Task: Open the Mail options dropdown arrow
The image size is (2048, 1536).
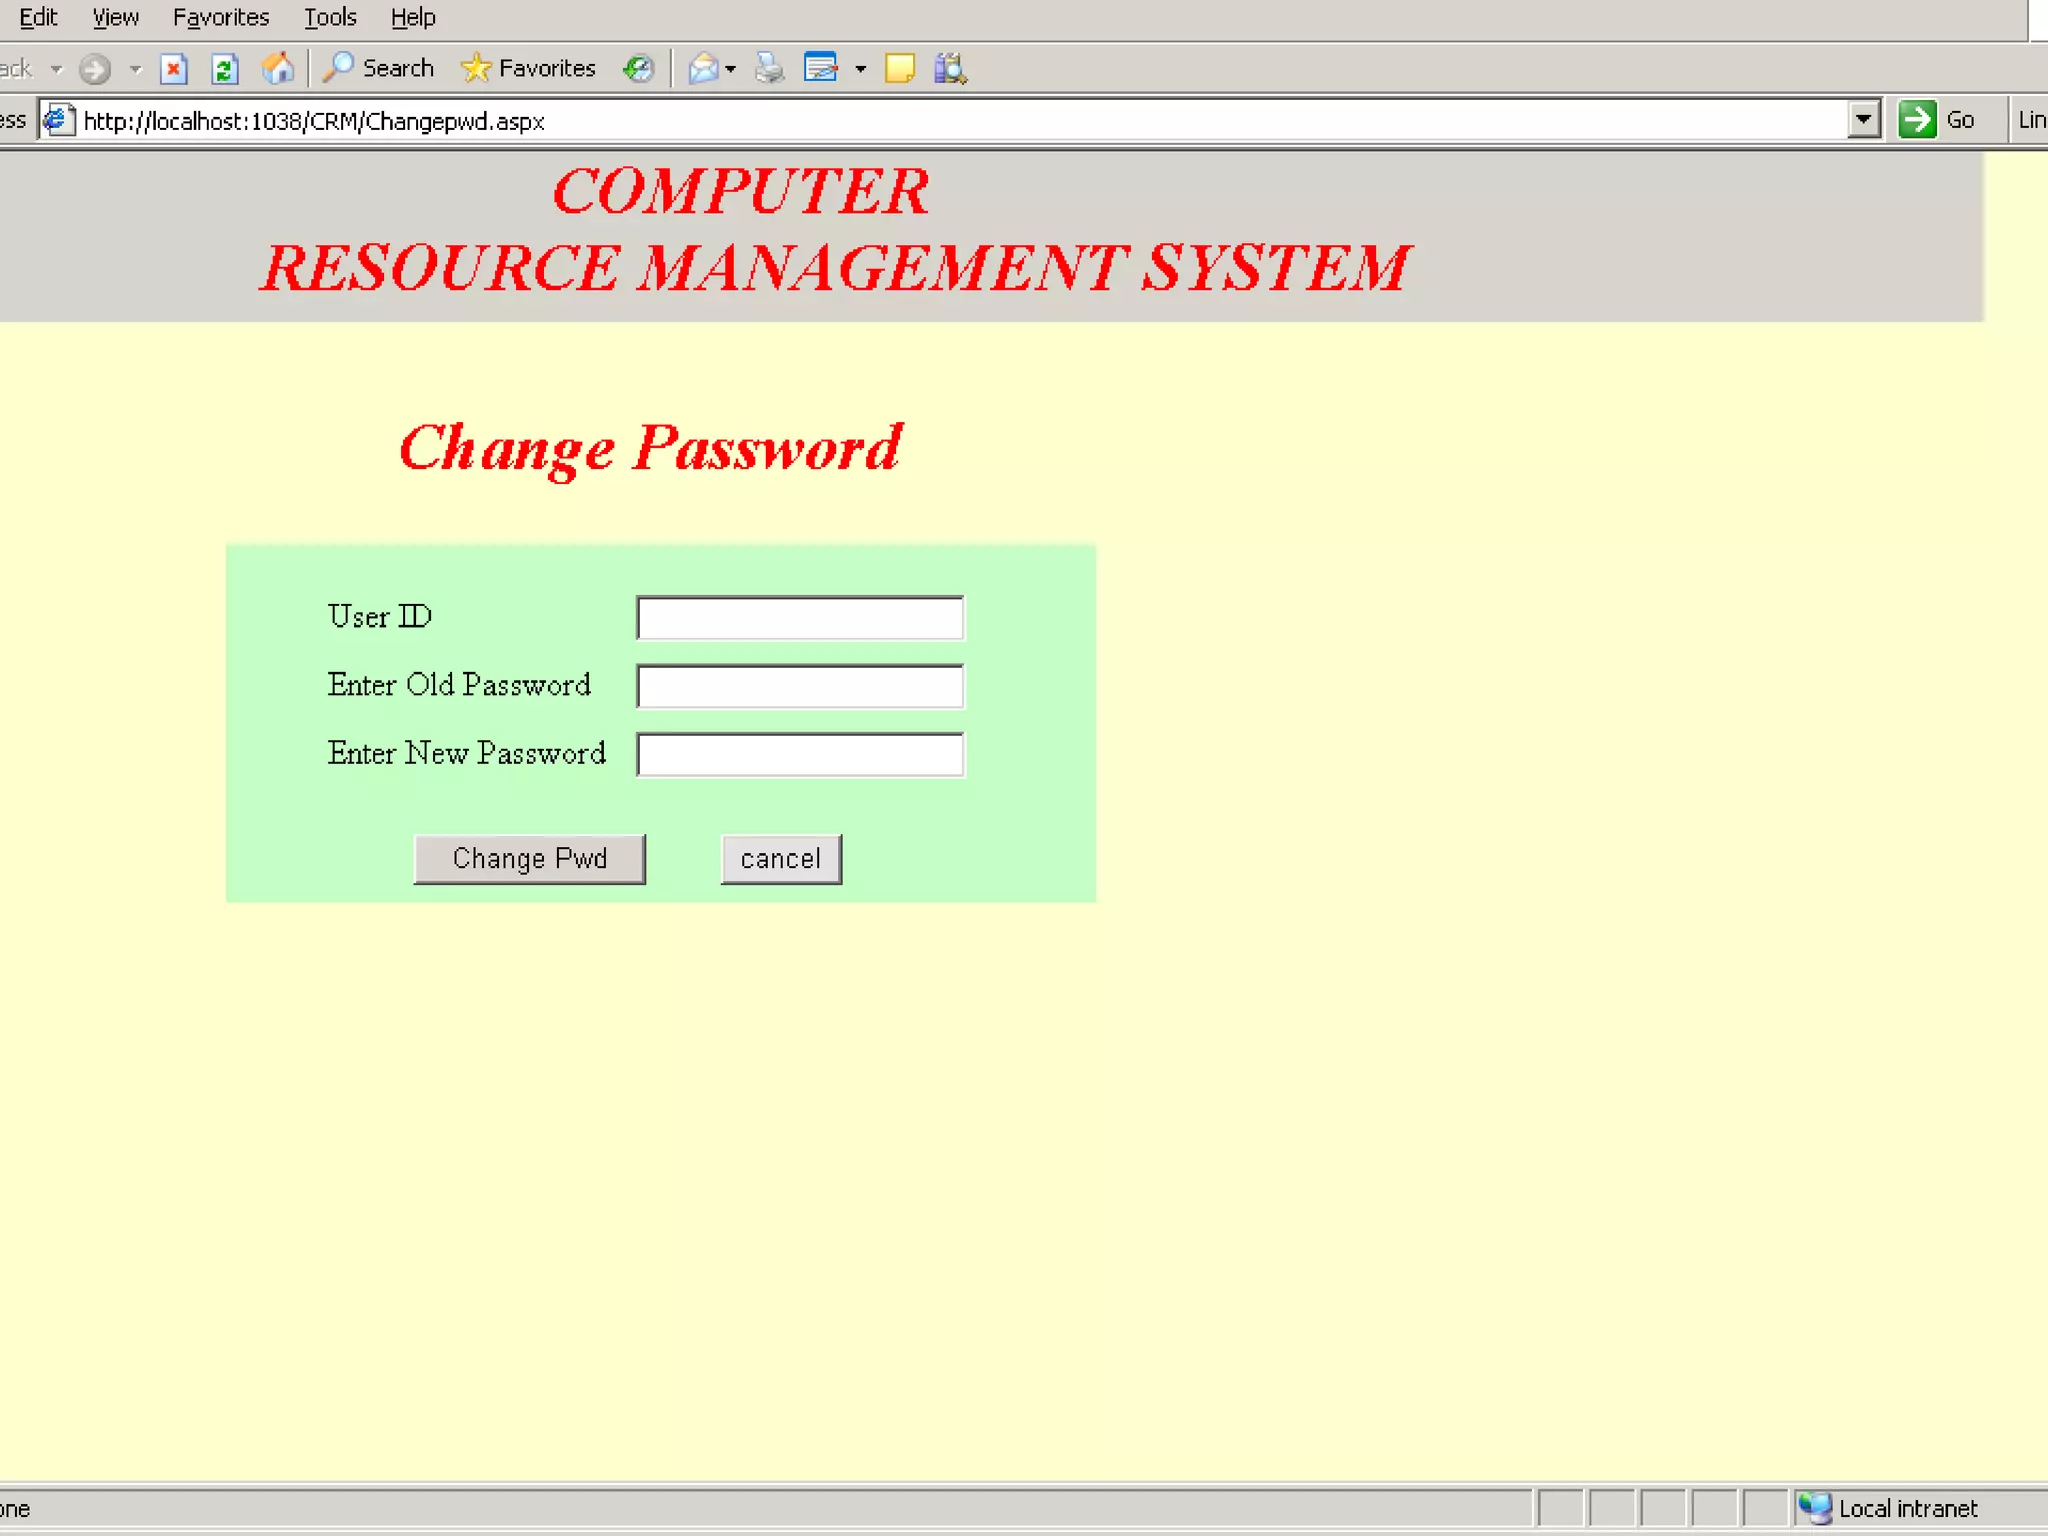Action: click(x=731, y=69)
